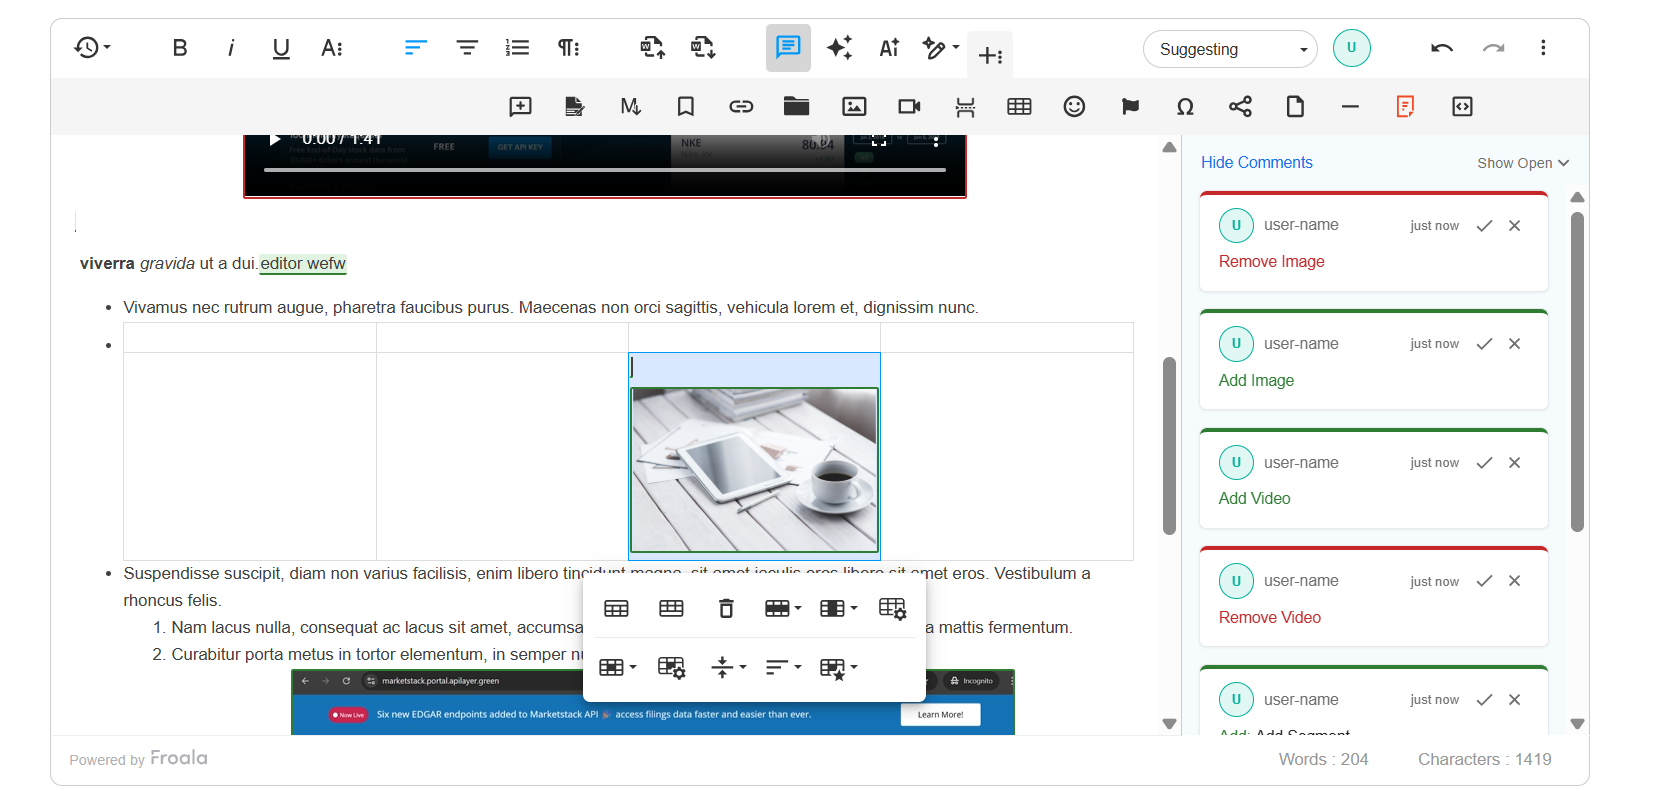Accept the Add Image suggestion

pyautogui.click(x=1484, y=344)
